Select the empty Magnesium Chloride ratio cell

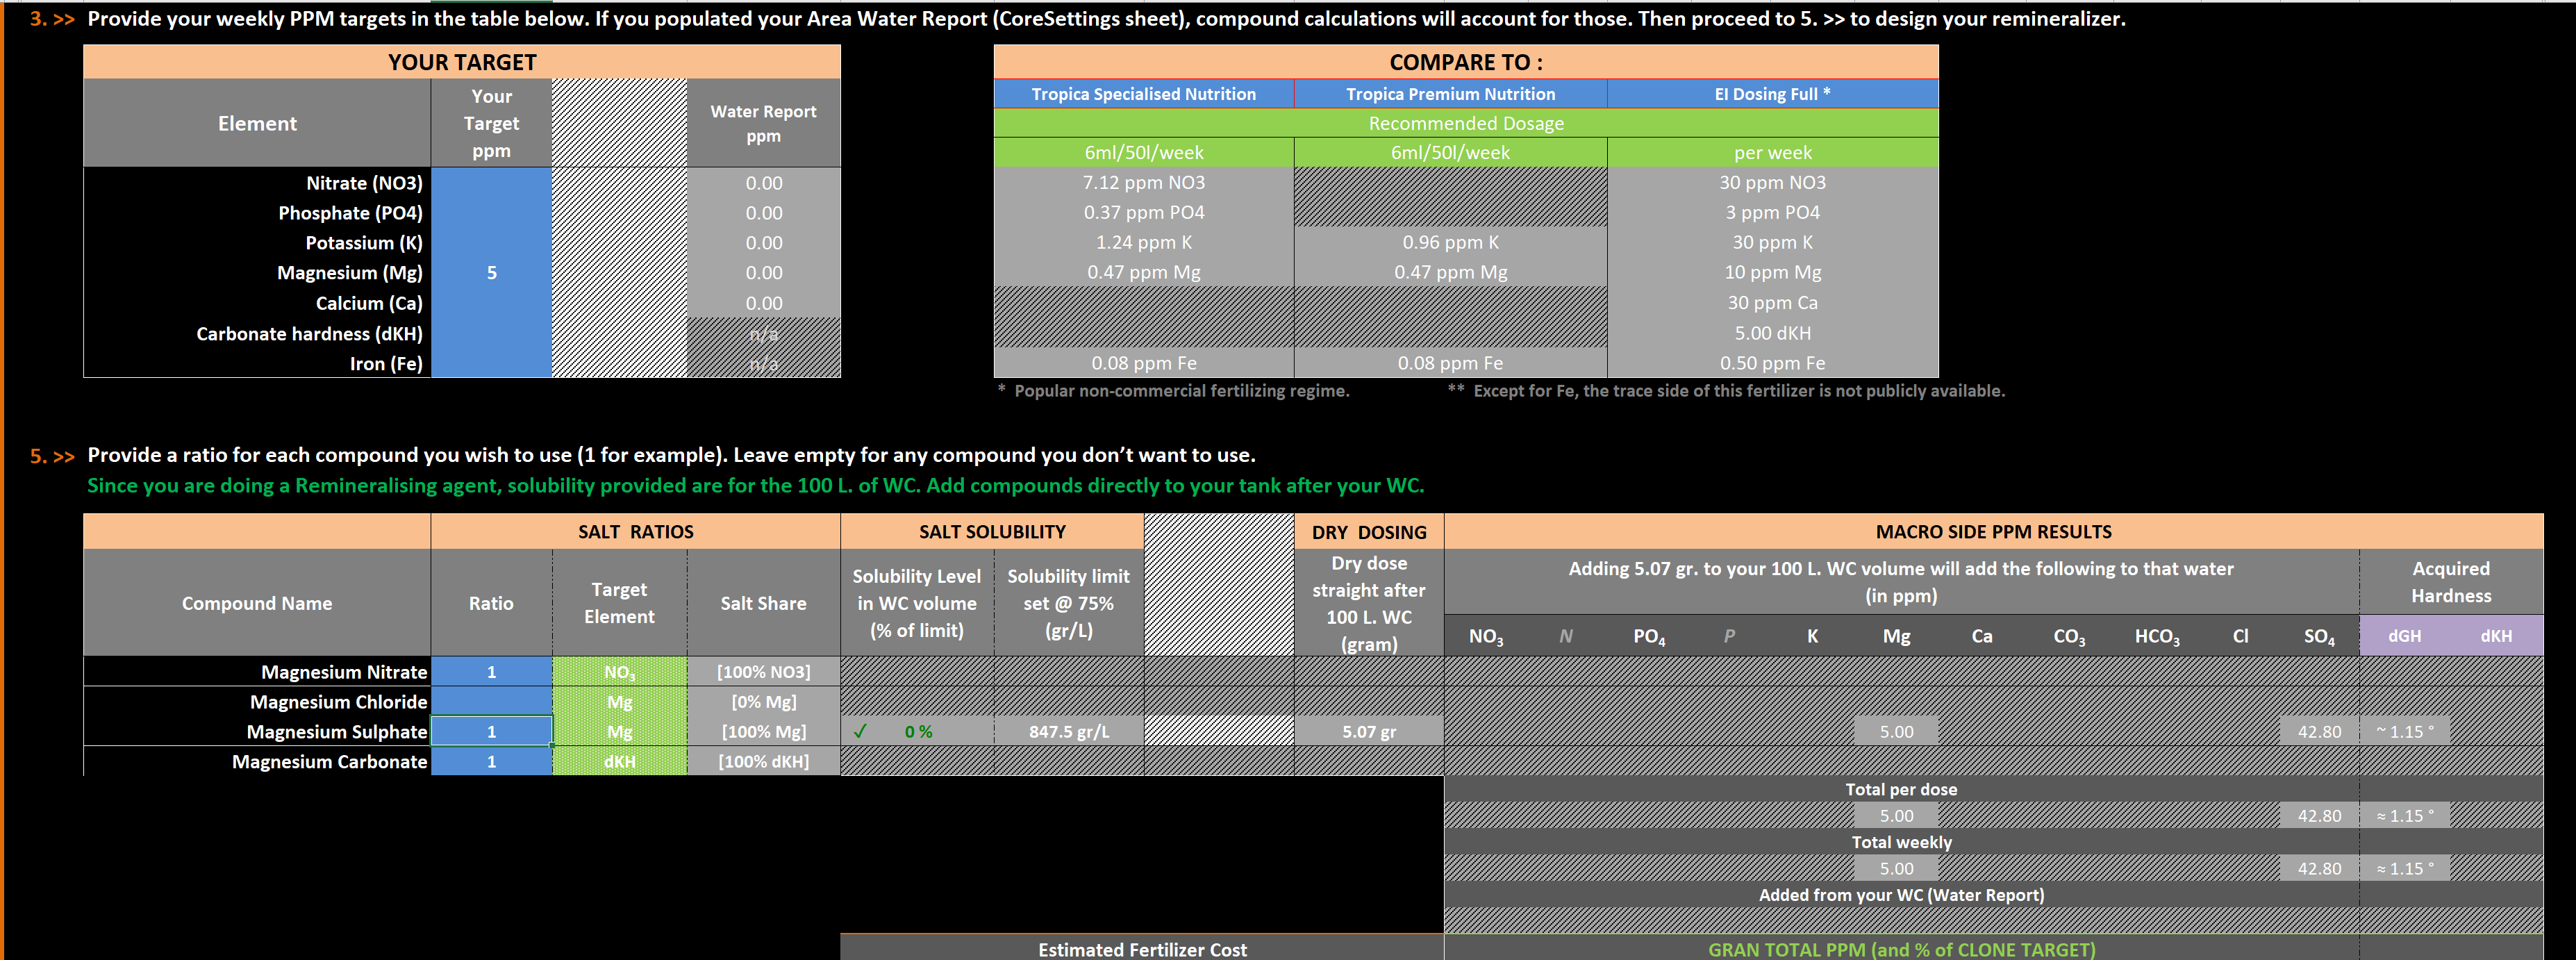click(x=491, y=702)
